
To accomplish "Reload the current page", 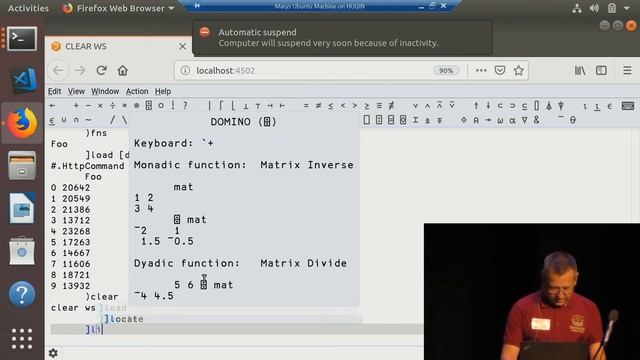I will click(x=102, y=71).
